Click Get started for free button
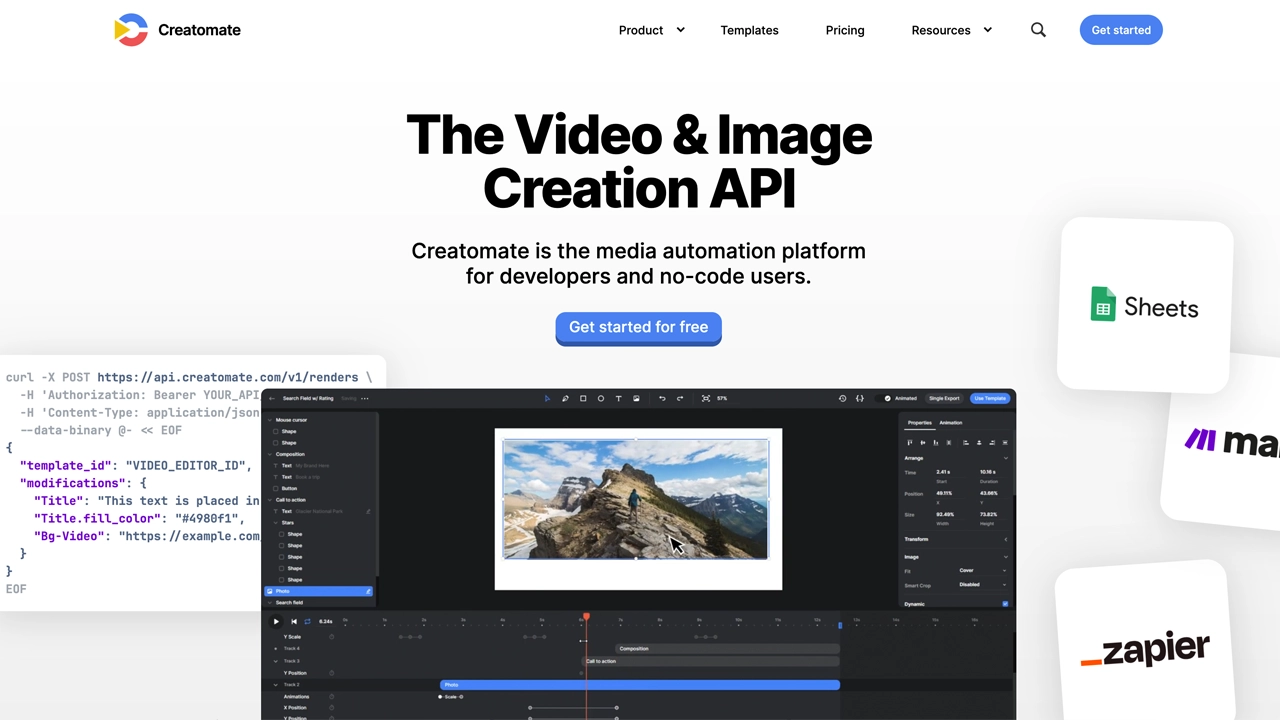Viewport: 1280px width, 720px height. [x=638, y=328]
